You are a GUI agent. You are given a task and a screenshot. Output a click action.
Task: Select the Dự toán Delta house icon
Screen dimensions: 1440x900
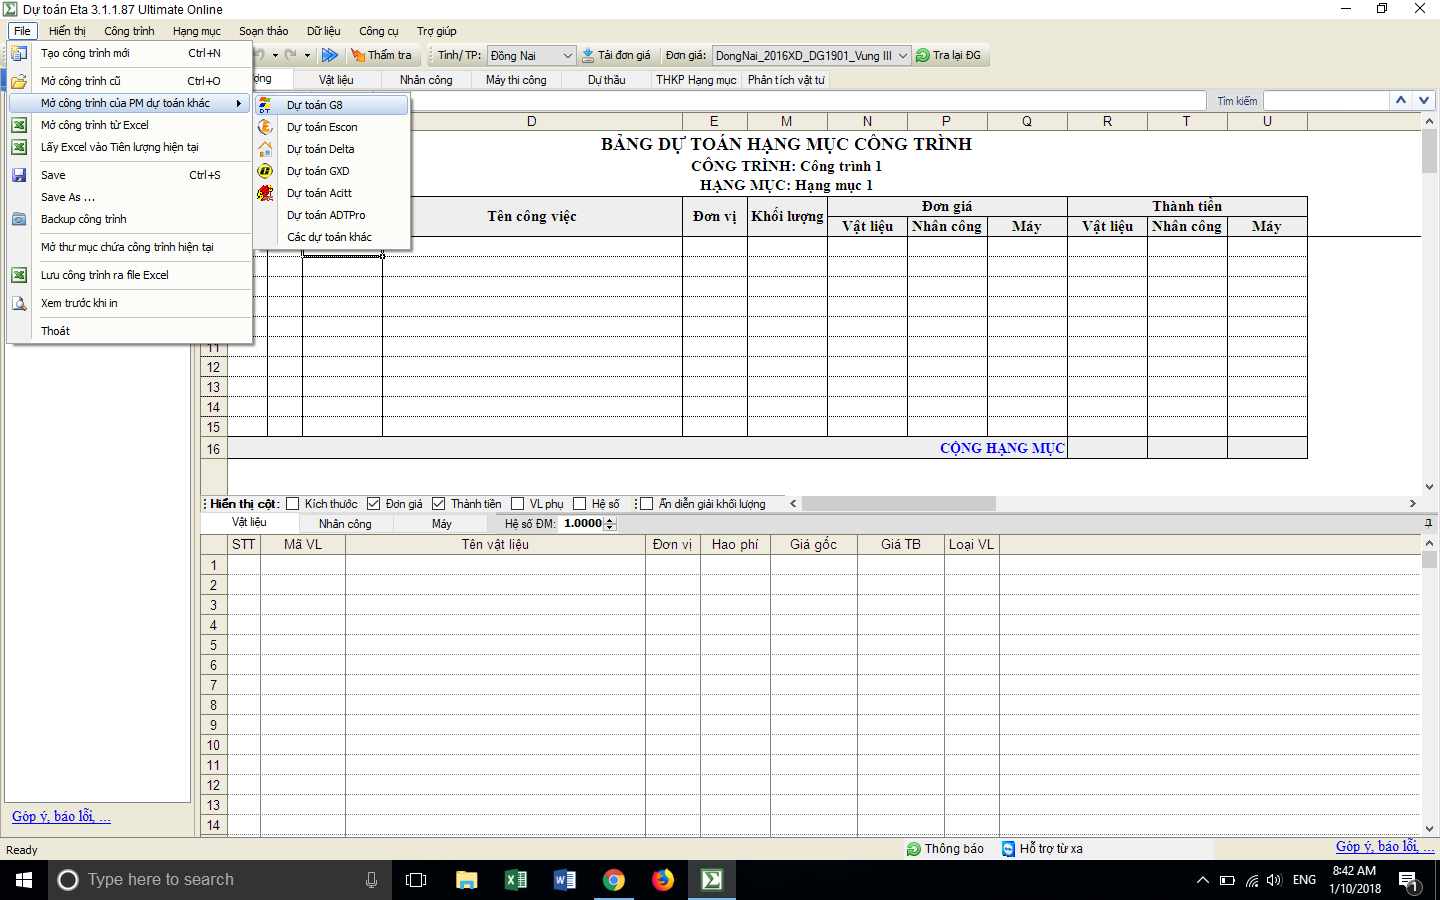265,149
